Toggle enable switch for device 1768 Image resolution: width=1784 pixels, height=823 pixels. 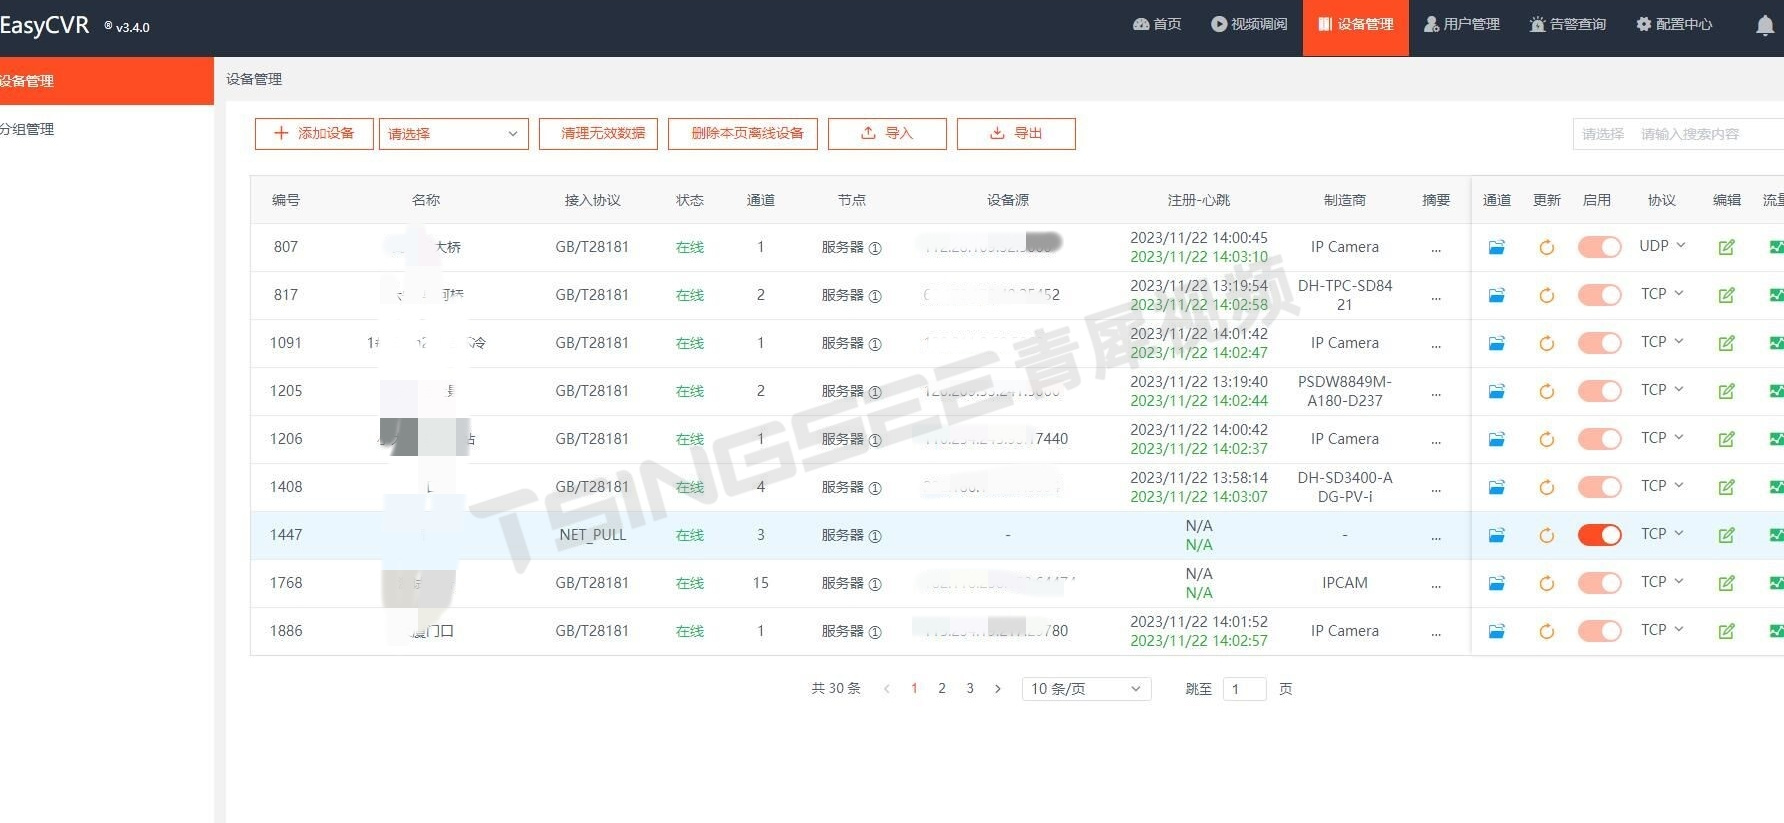(x=1599, y=583)
